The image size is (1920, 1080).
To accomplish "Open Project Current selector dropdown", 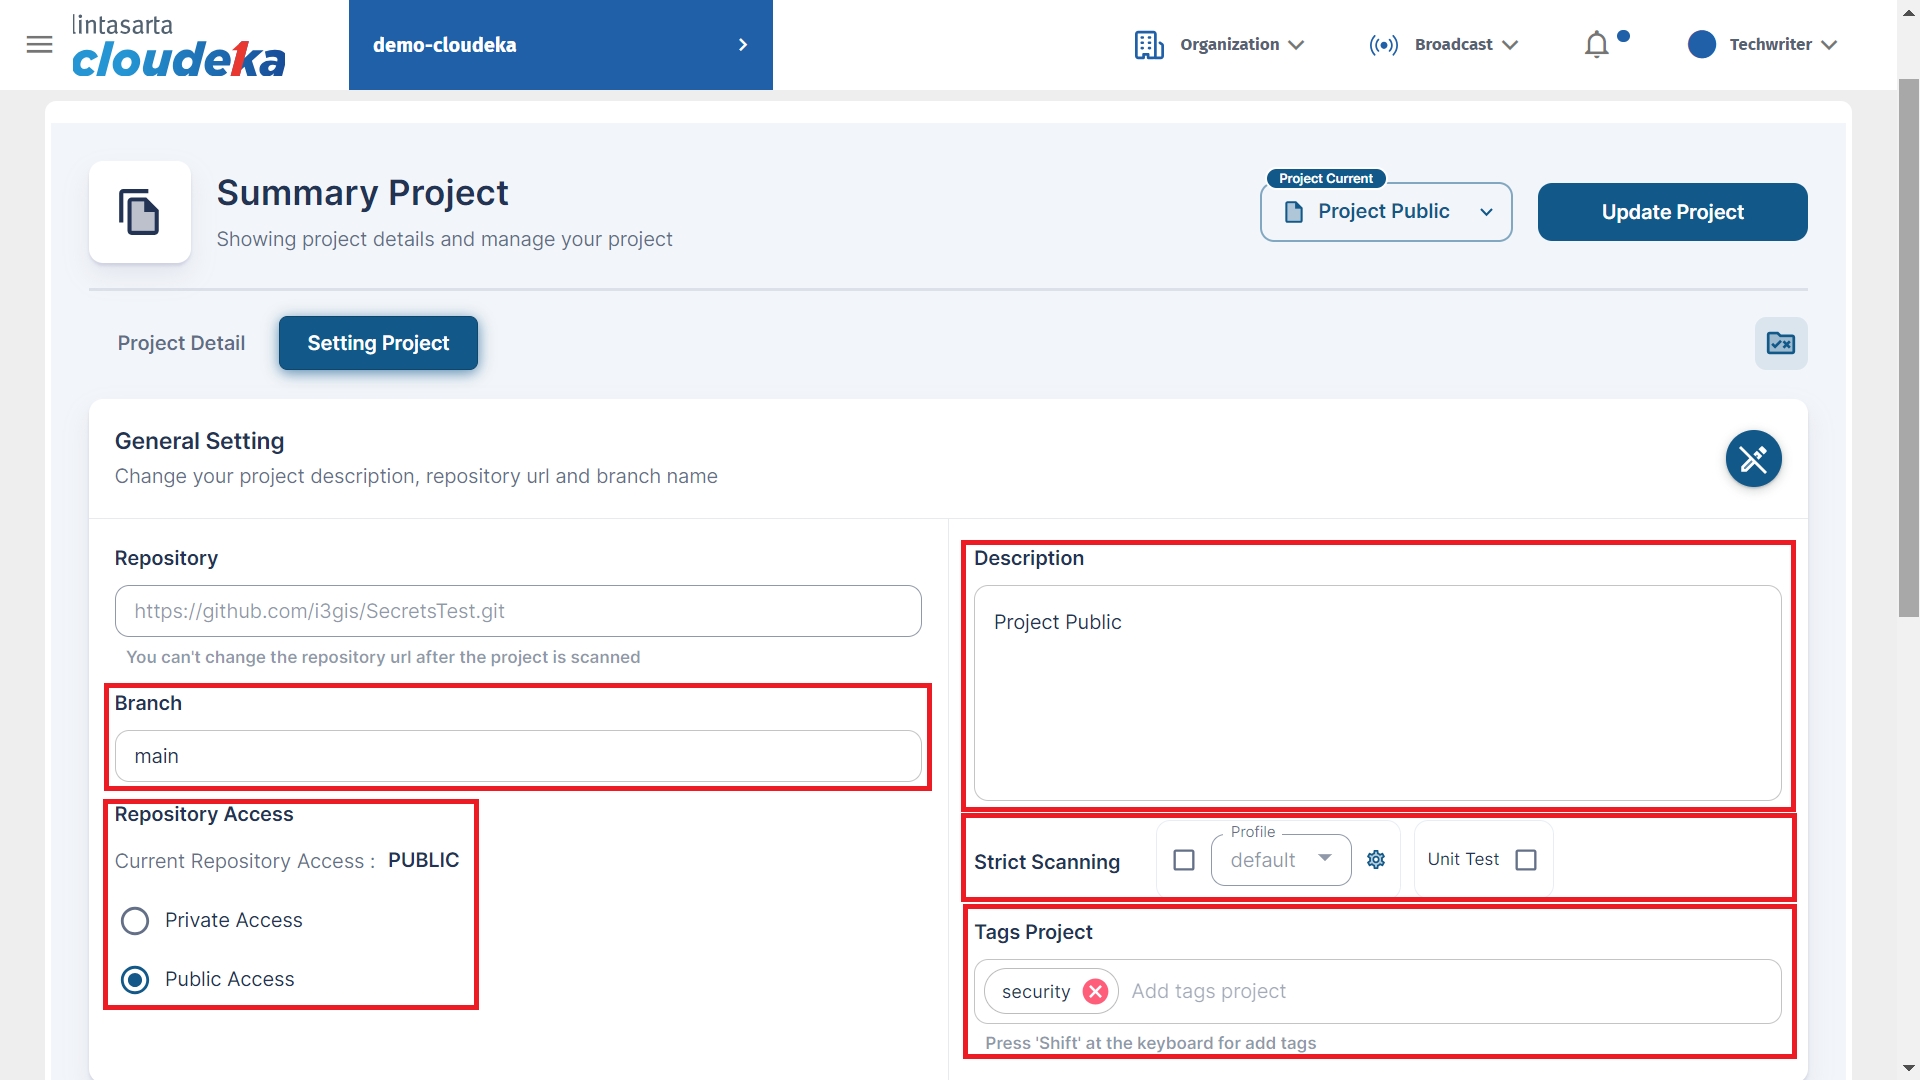I will [x=1385, y=212].
